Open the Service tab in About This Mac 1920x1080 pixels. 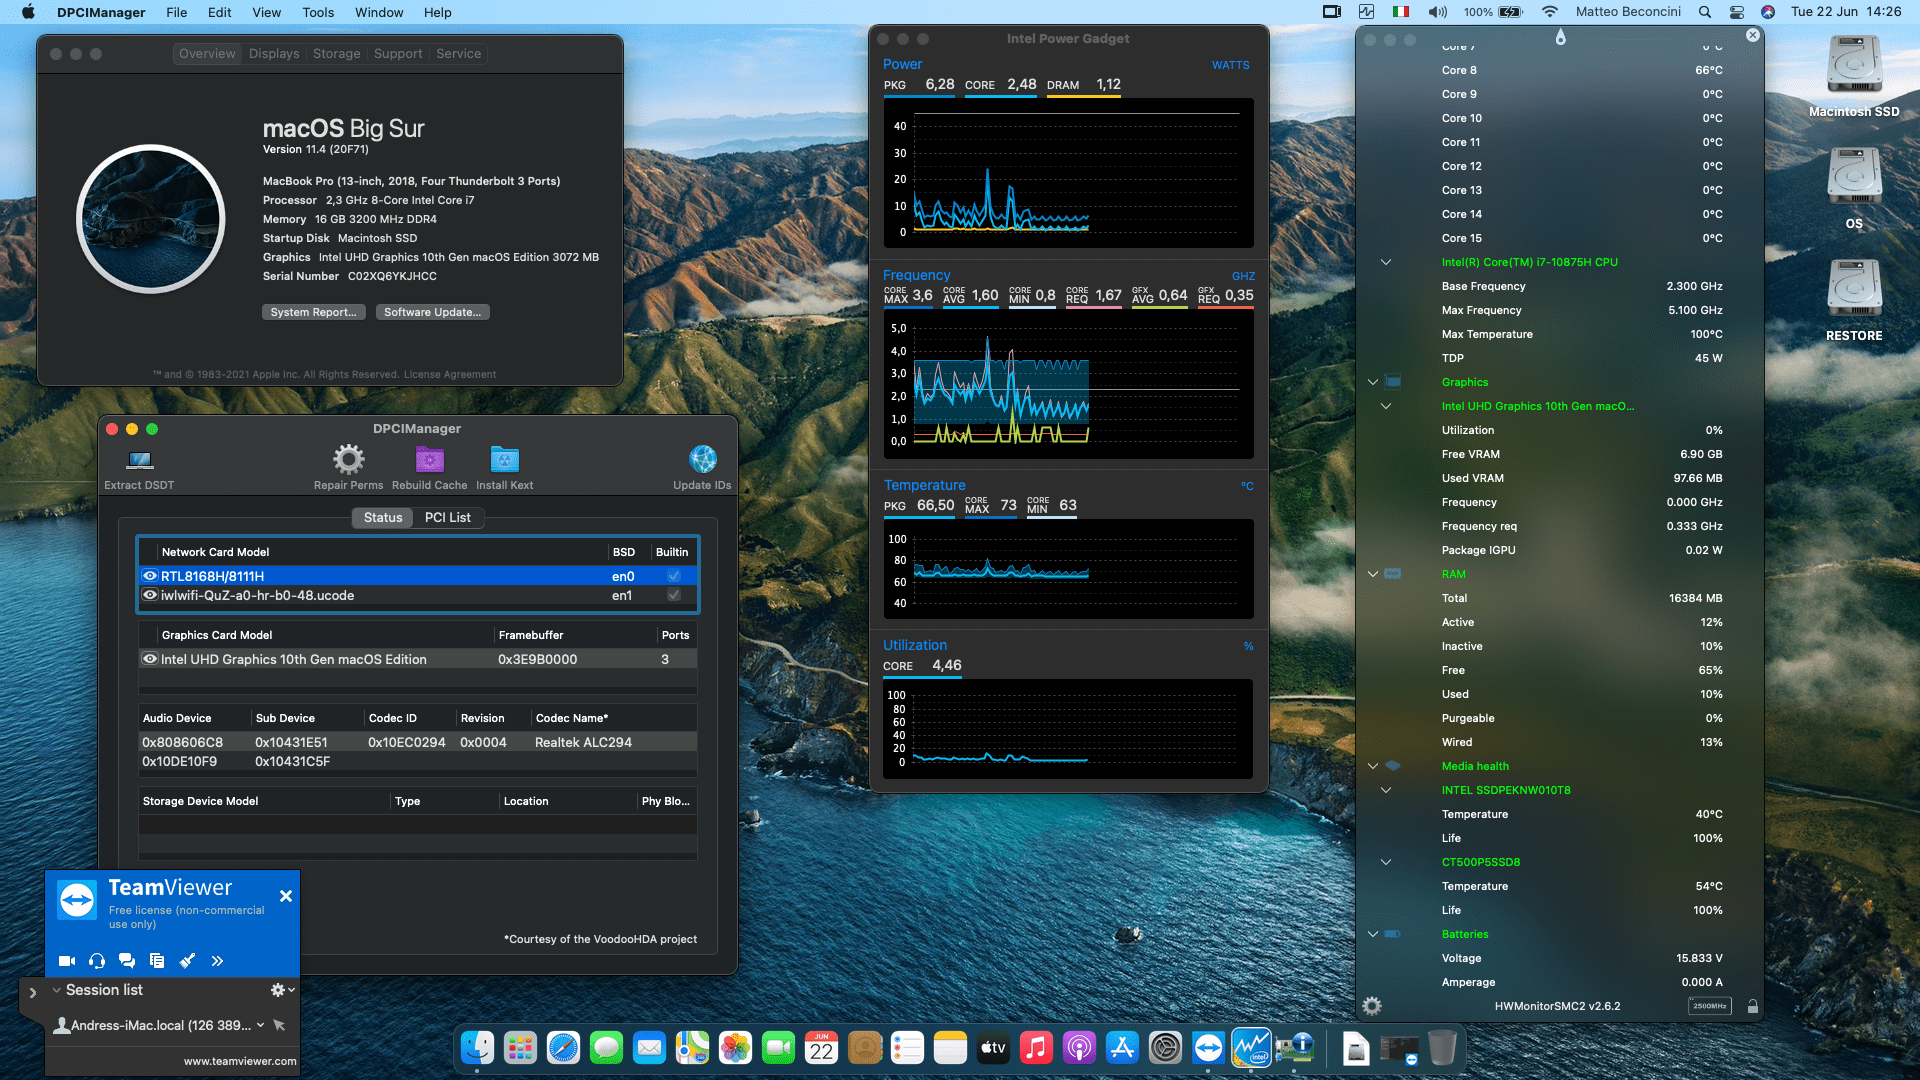(458, 54)
